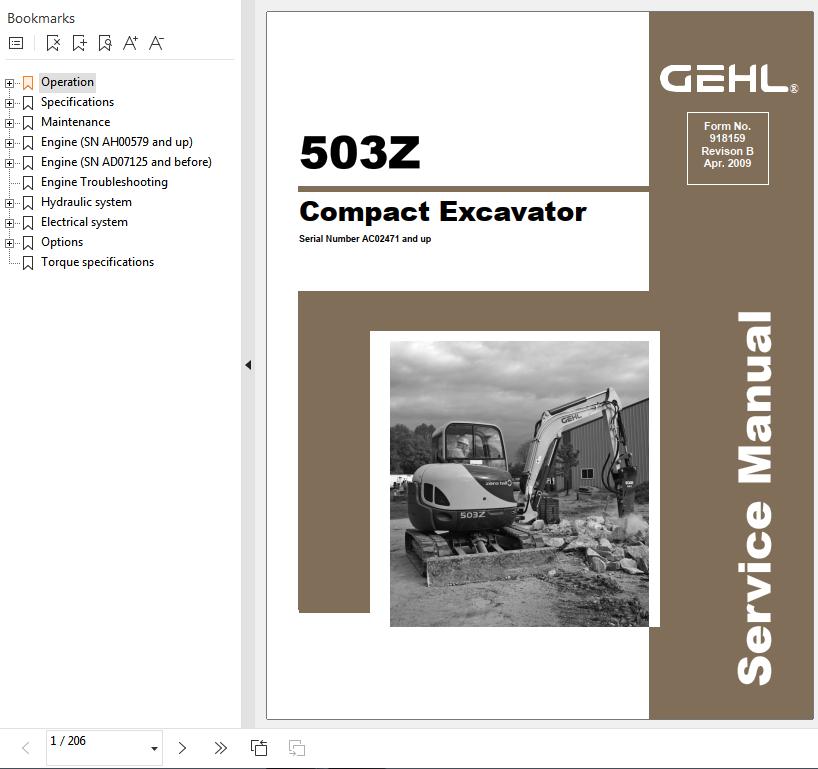Go to the next page arrow
818x769 pixels.
click(x=182, y=748)
